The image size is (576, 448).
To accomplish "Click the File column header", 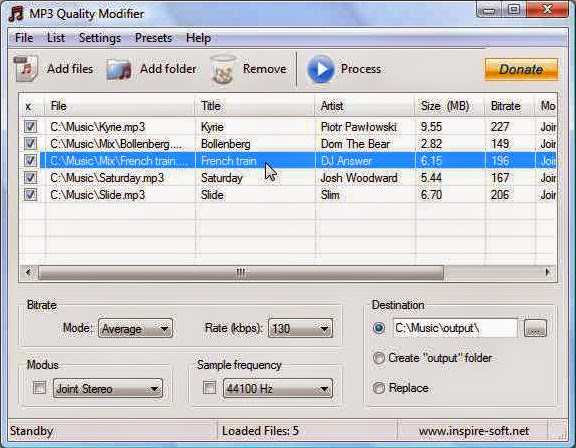I will tap(120, 106).
